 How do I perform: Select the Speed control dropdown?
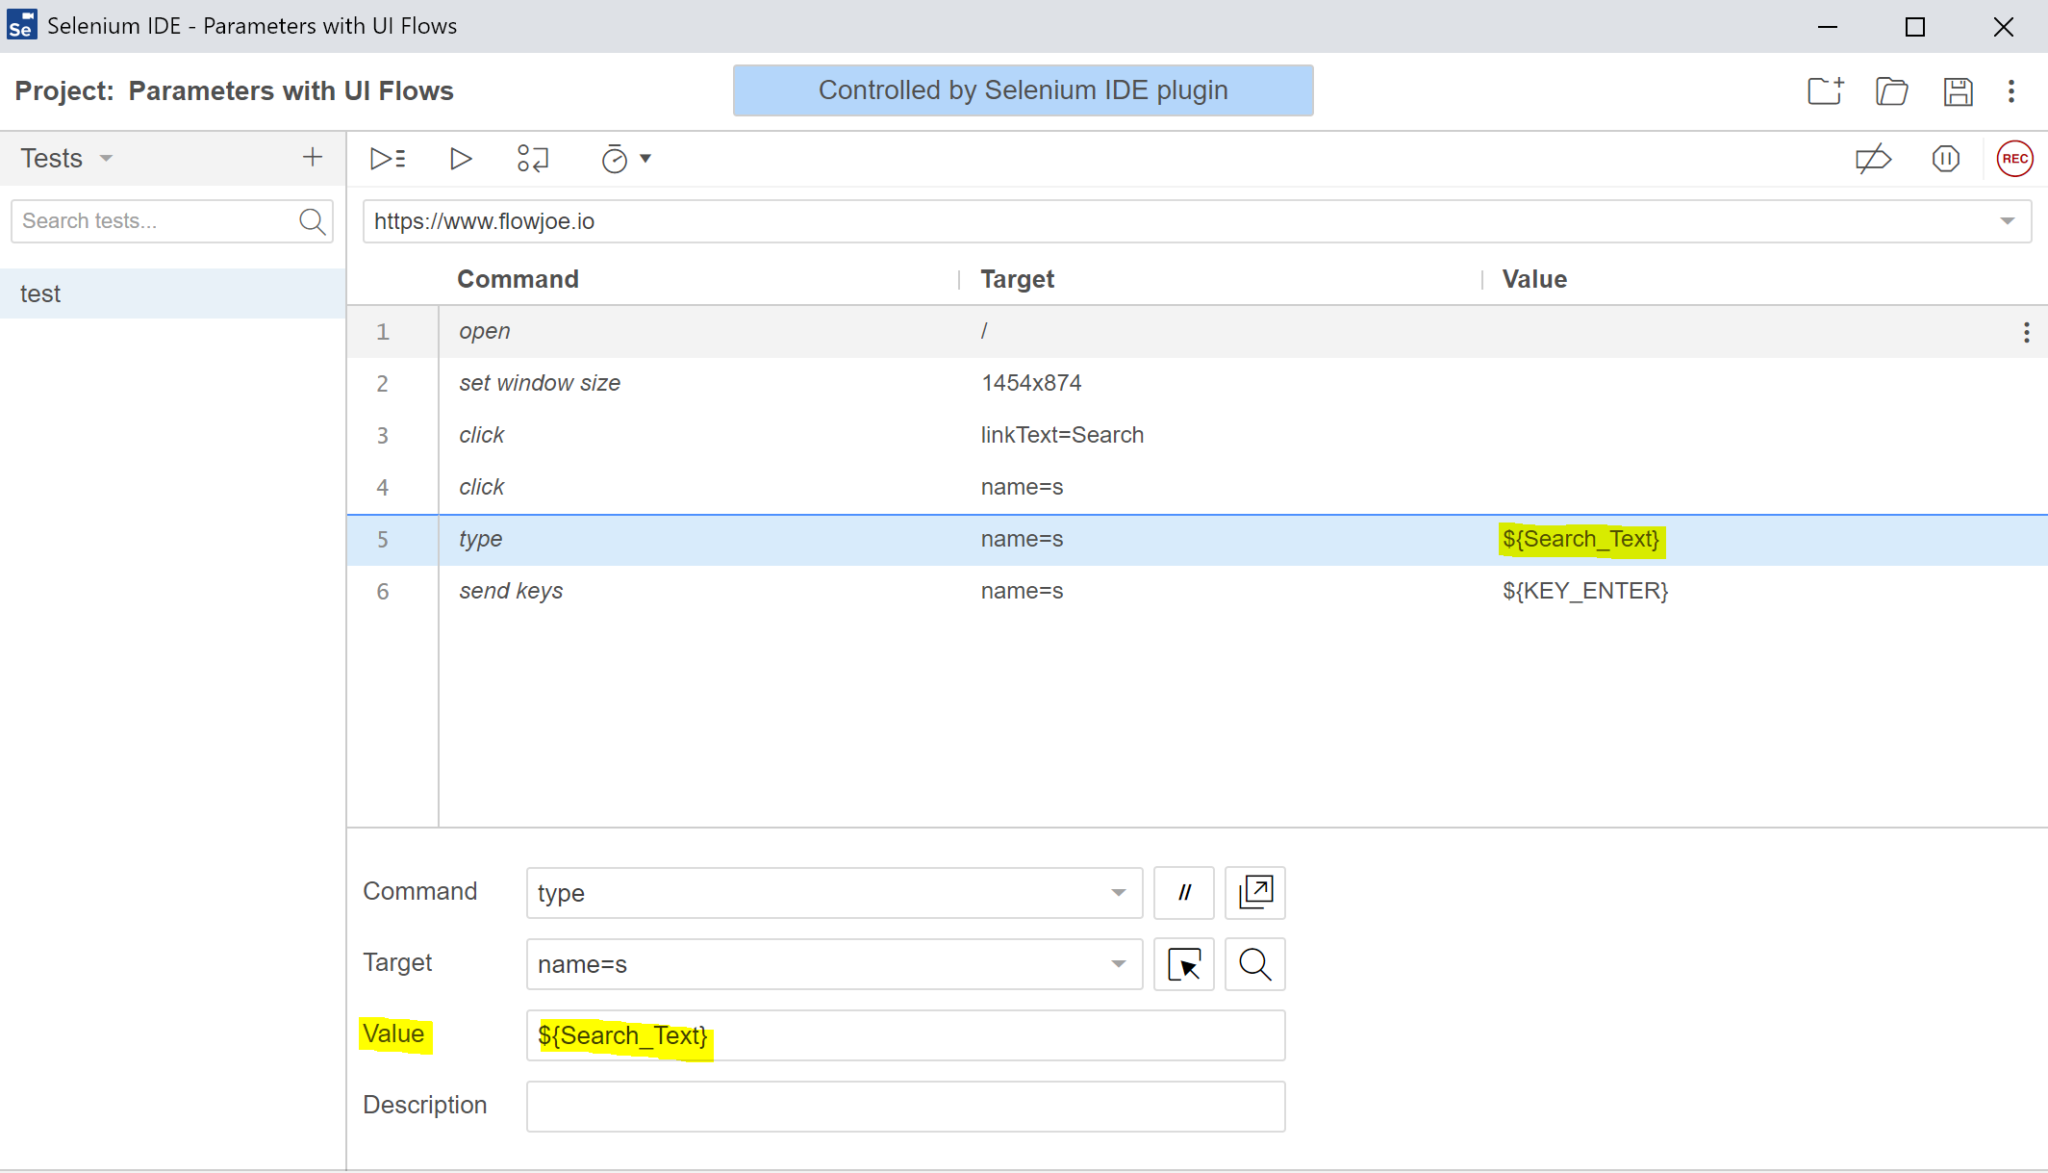point(626,159)
